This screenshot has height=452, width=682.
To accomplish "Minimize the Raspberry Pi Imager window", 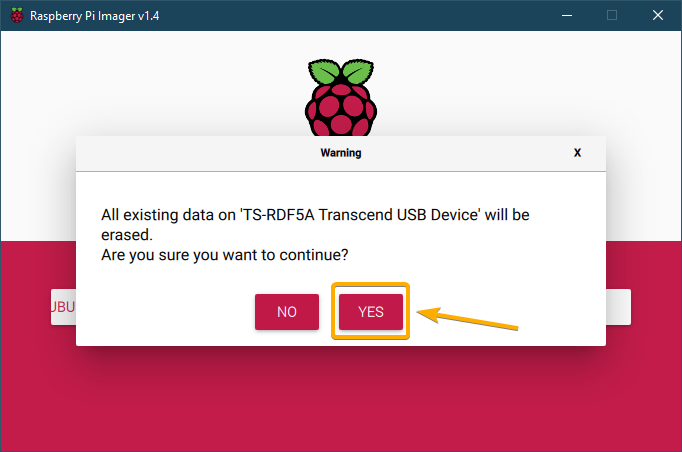I will 567,15.
